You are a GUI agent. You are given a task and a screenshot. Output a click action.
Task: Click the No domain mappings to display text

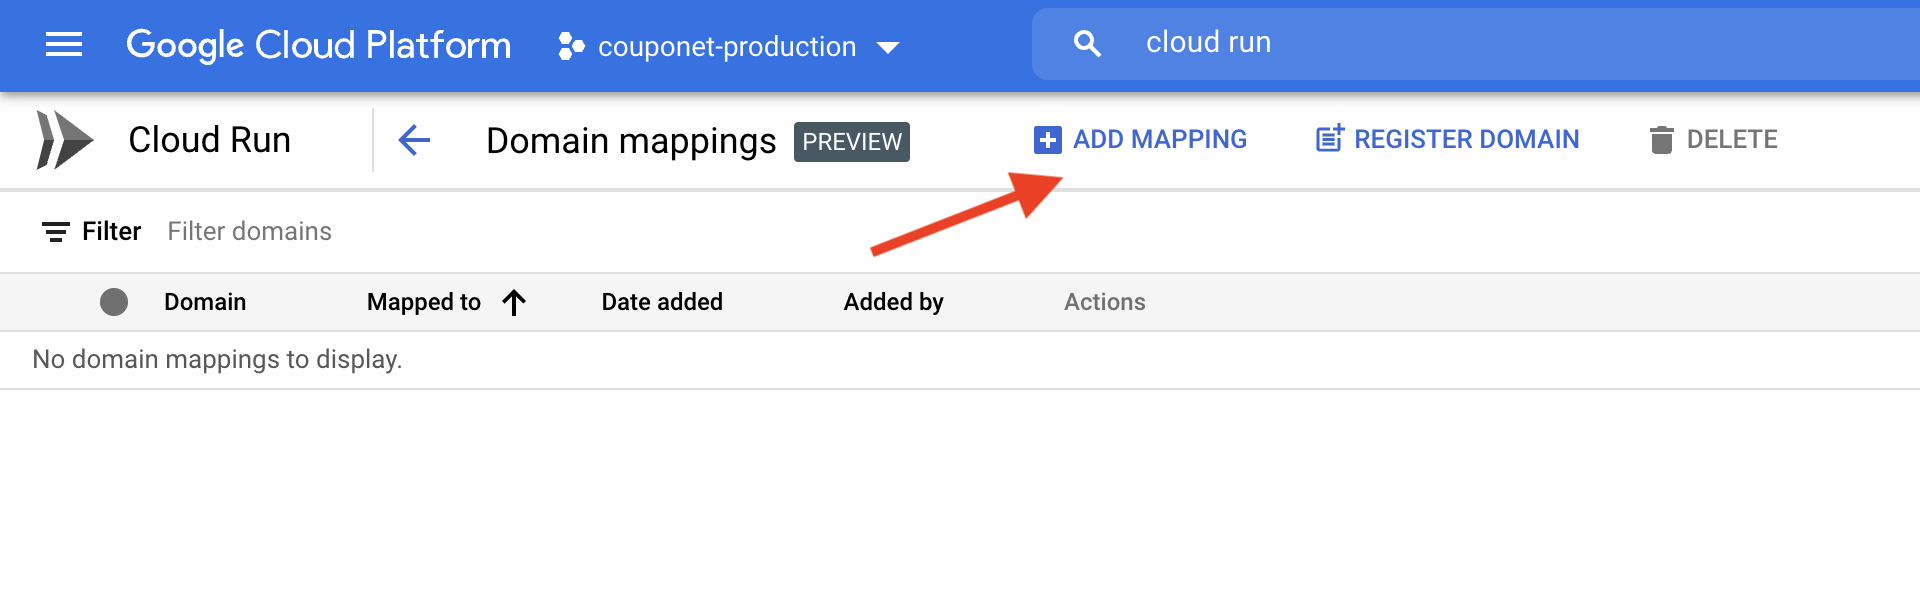[217, 360]
